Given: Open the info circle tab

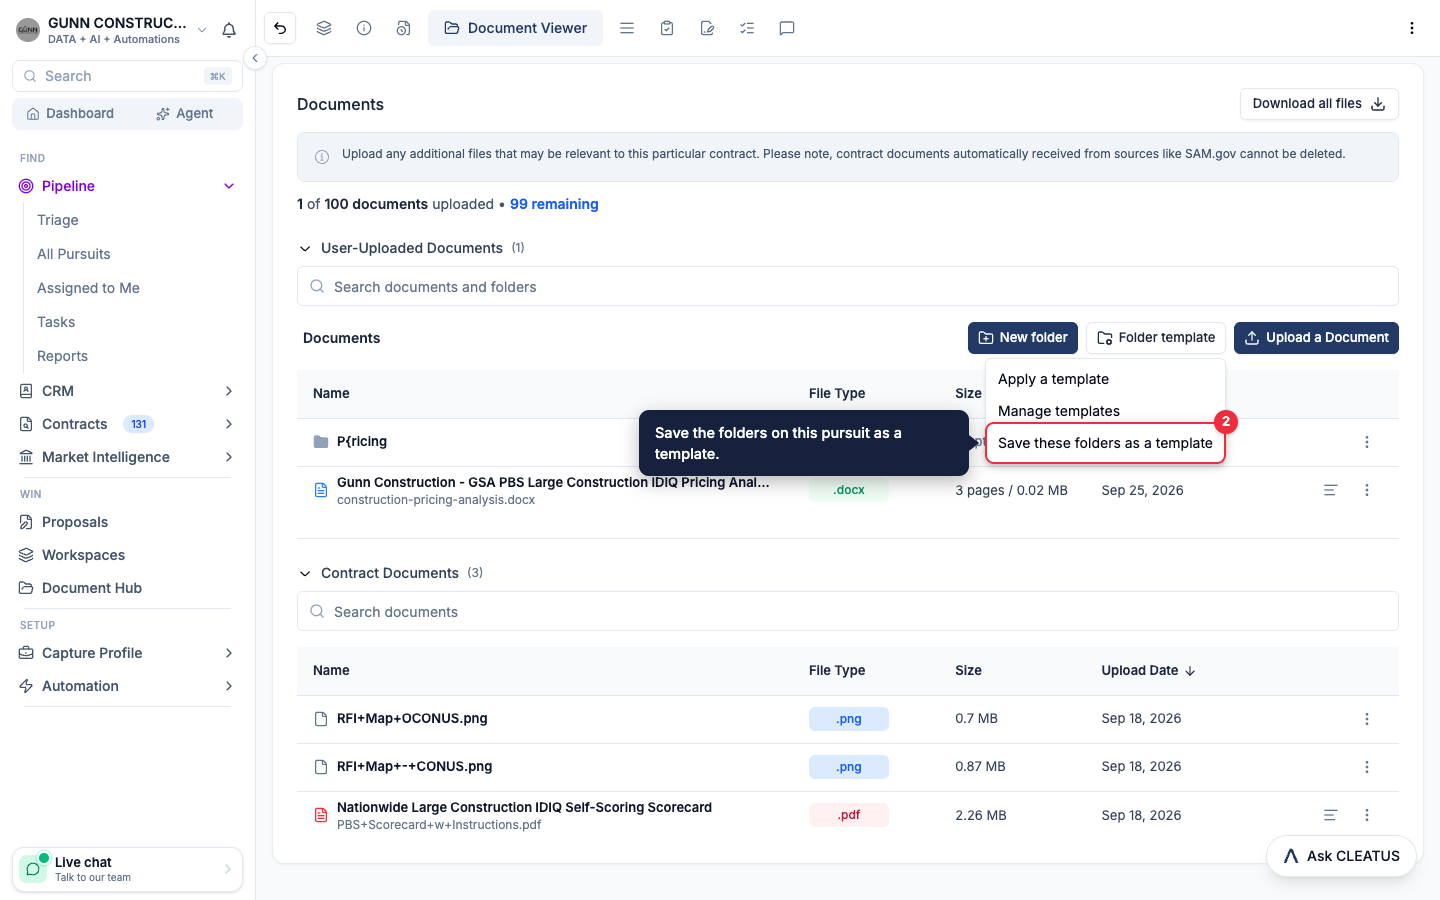Looking at the screenshot, I should (x=364, y=28).
